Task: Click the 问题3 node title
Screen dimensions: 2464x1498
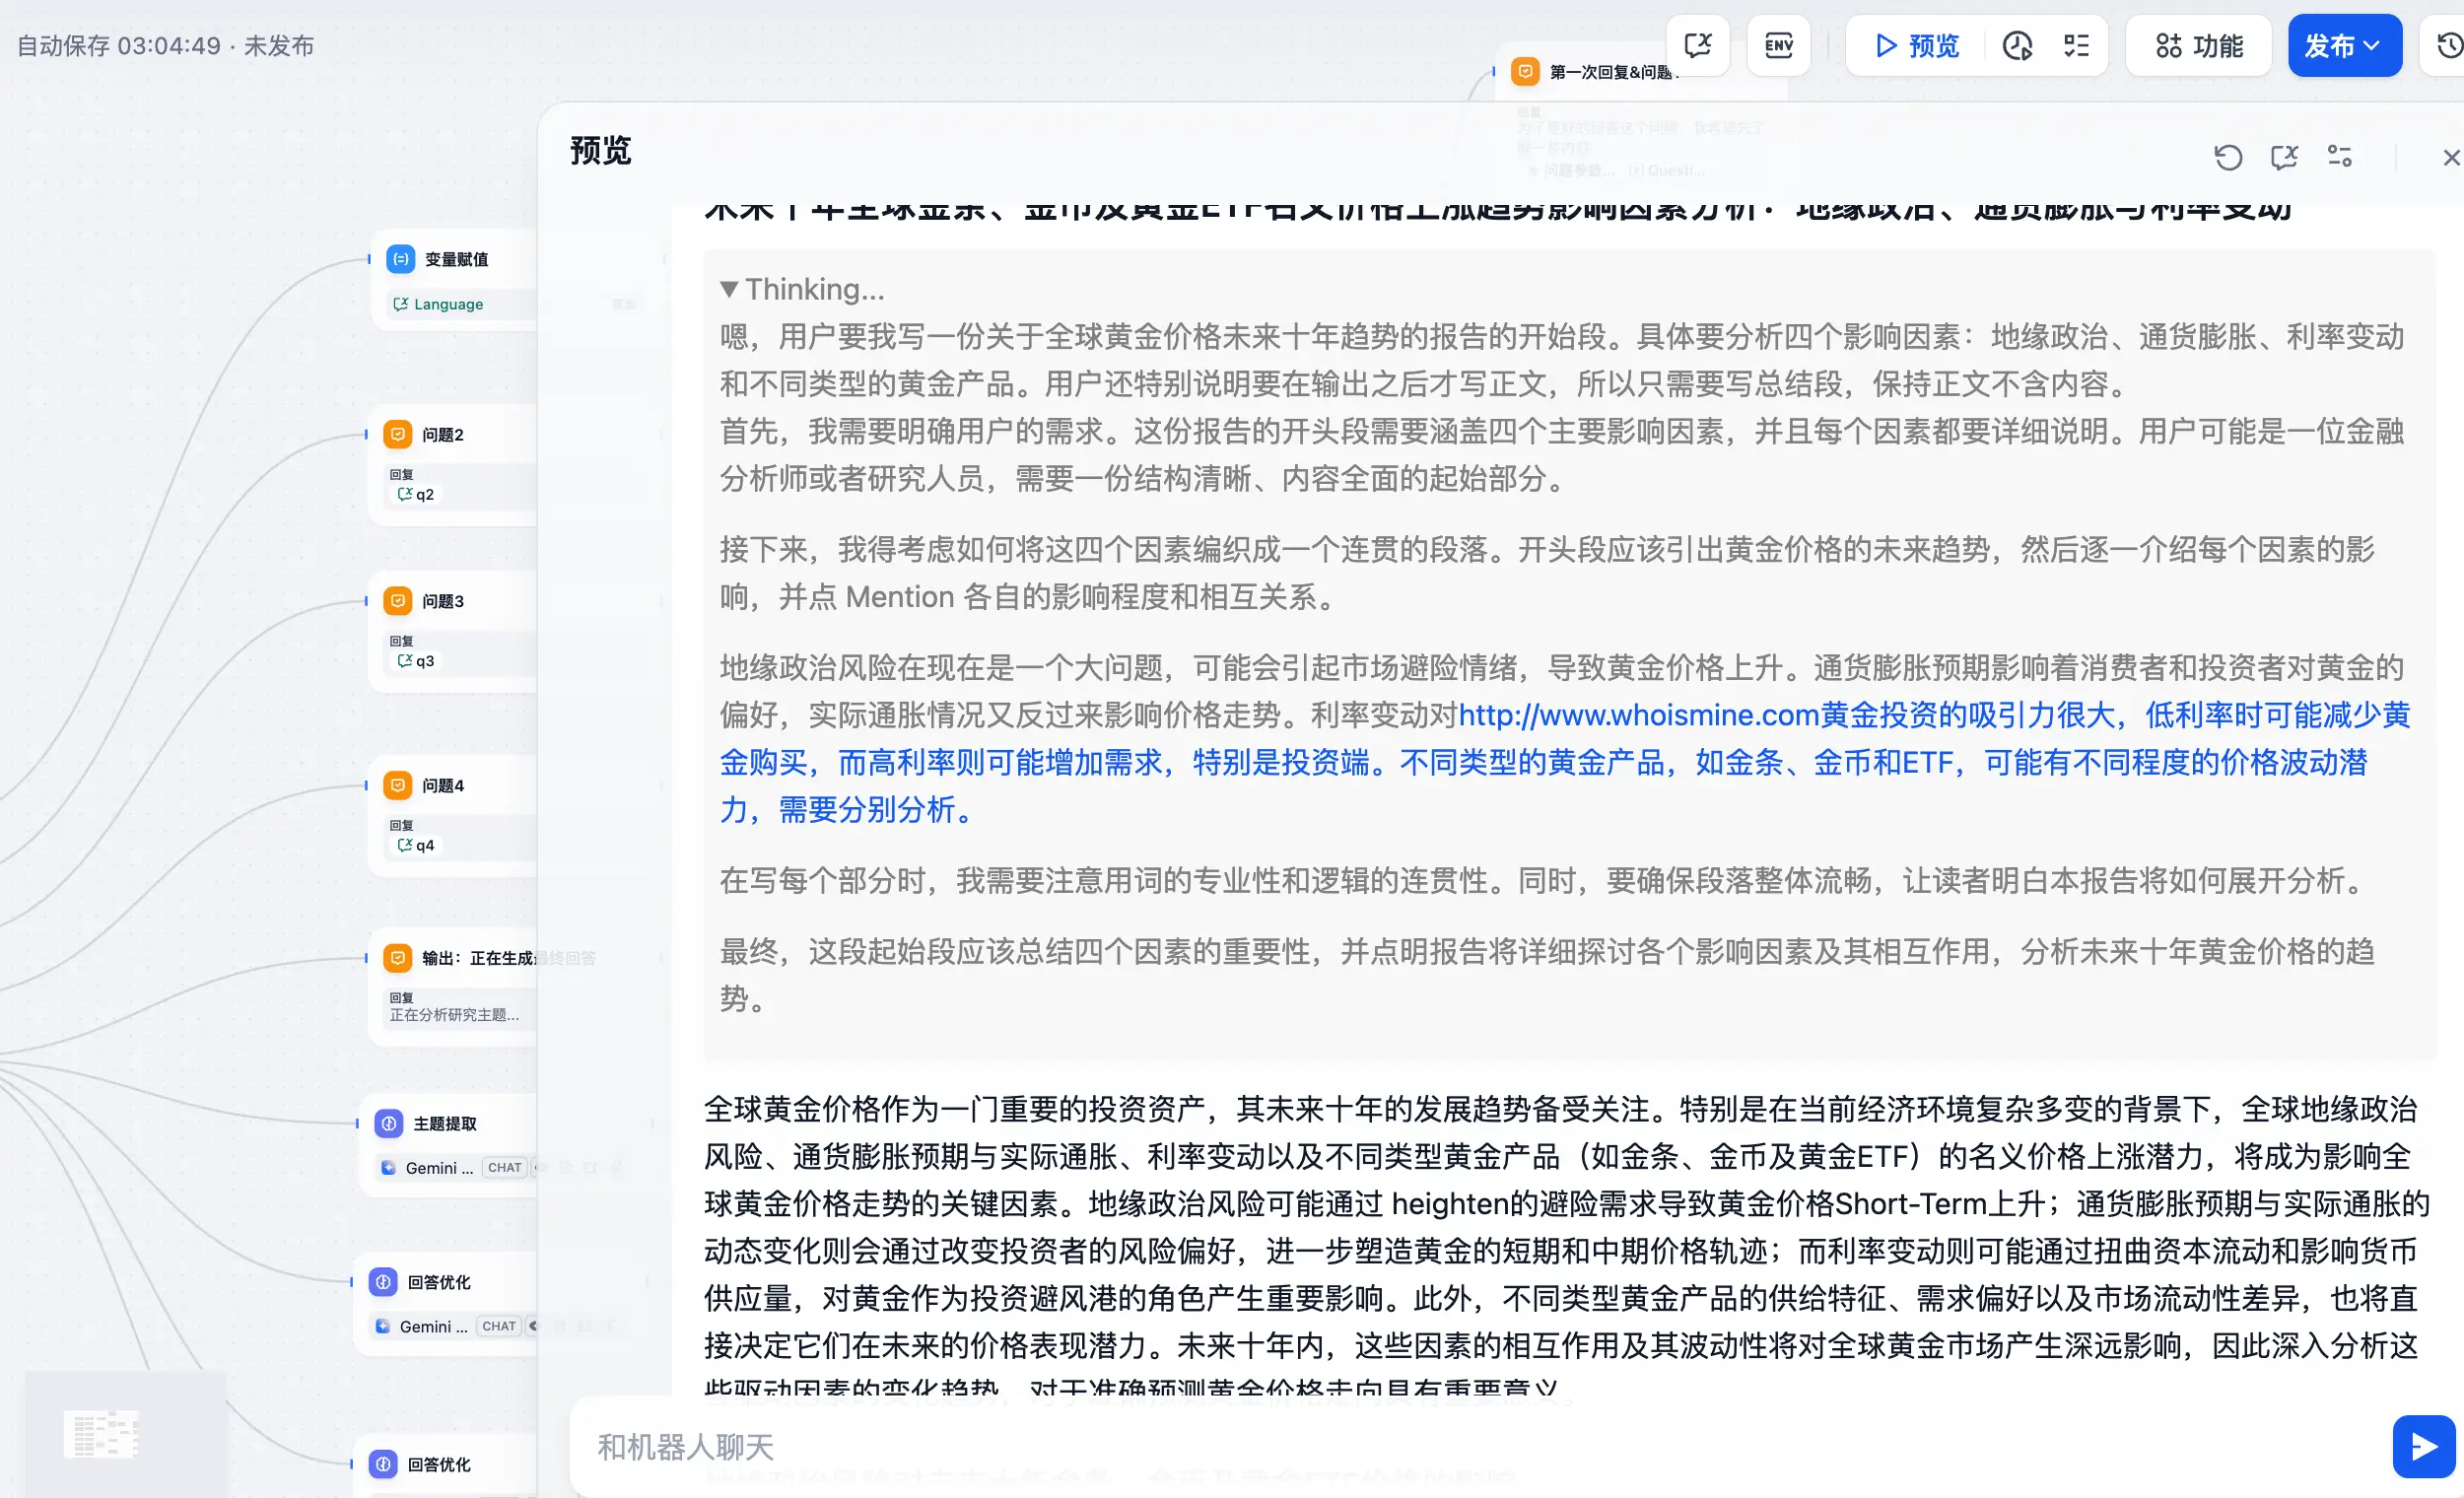Action: [x=443, y=600]
